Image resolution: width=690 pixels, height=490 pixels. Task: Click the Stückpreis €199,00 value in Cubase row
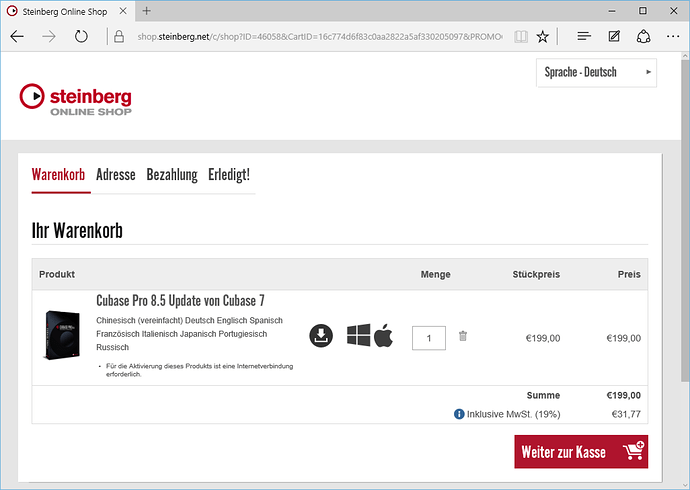543,338
